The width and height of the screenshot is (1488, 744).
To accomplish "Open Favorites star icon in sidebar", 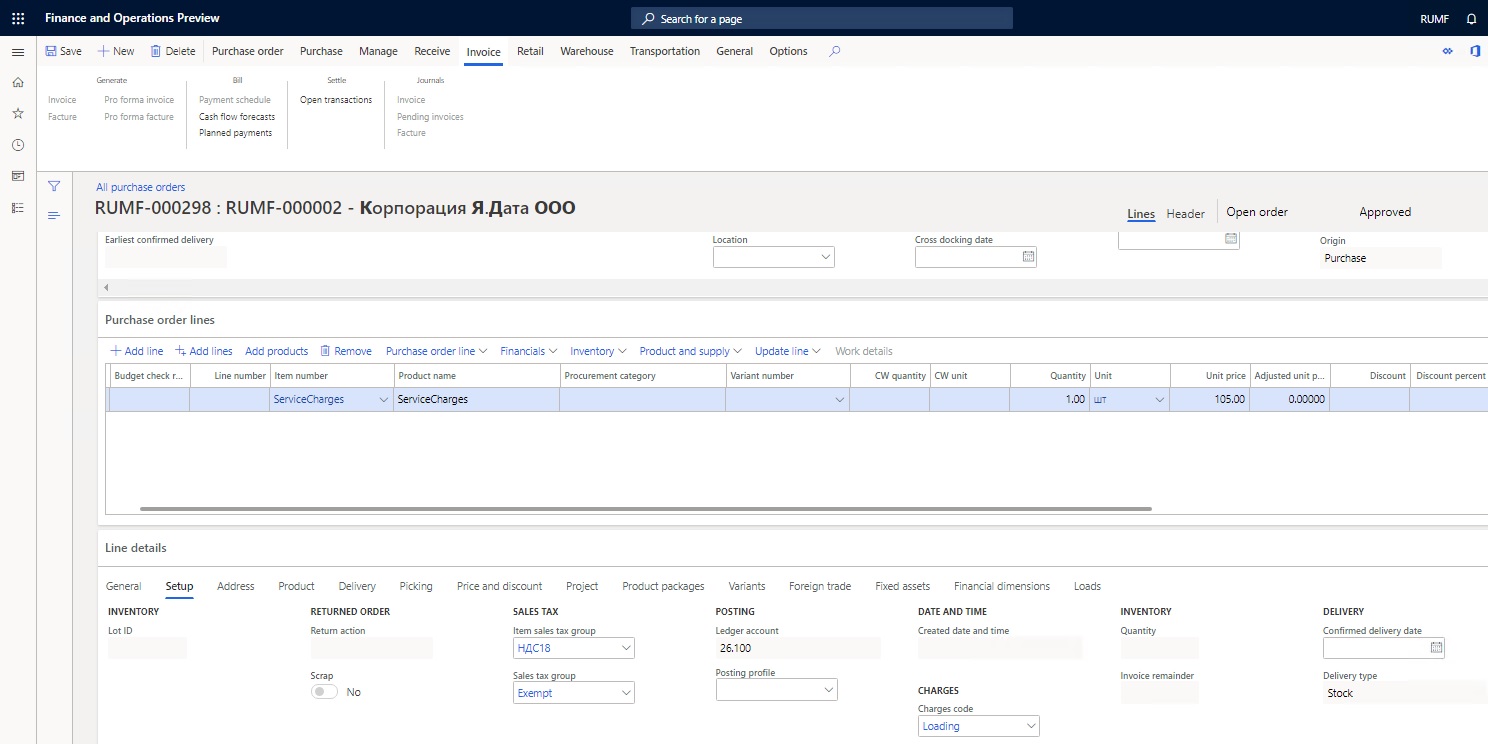I will (x=18, y=114).
